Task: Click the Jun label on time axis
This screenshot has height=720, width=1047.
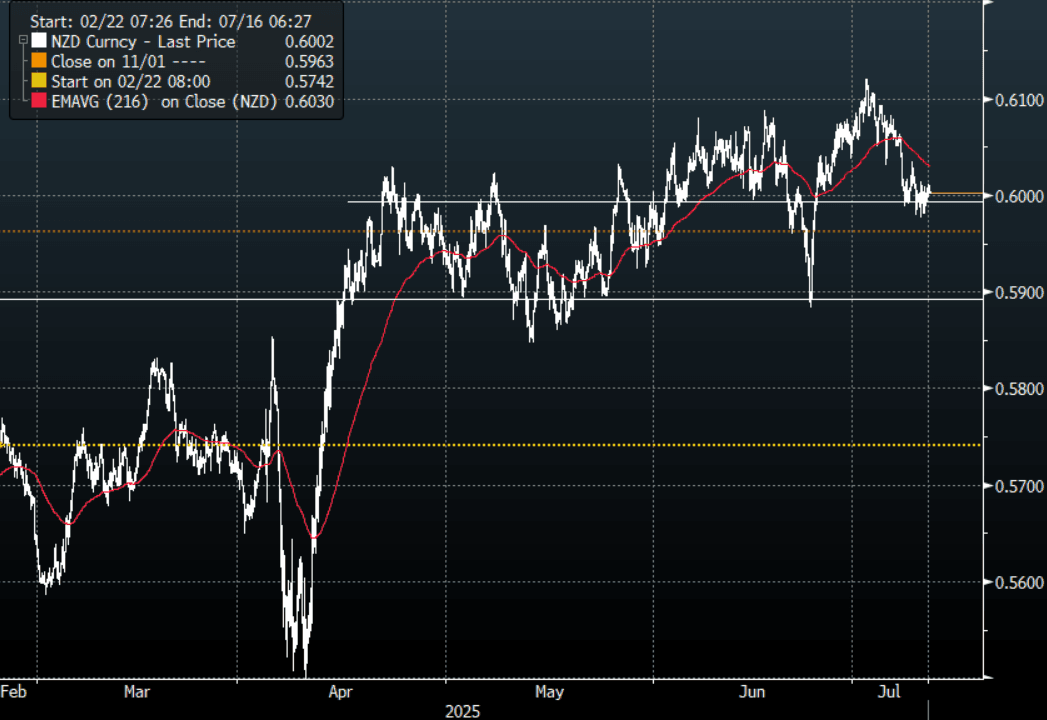Action: 752,691
